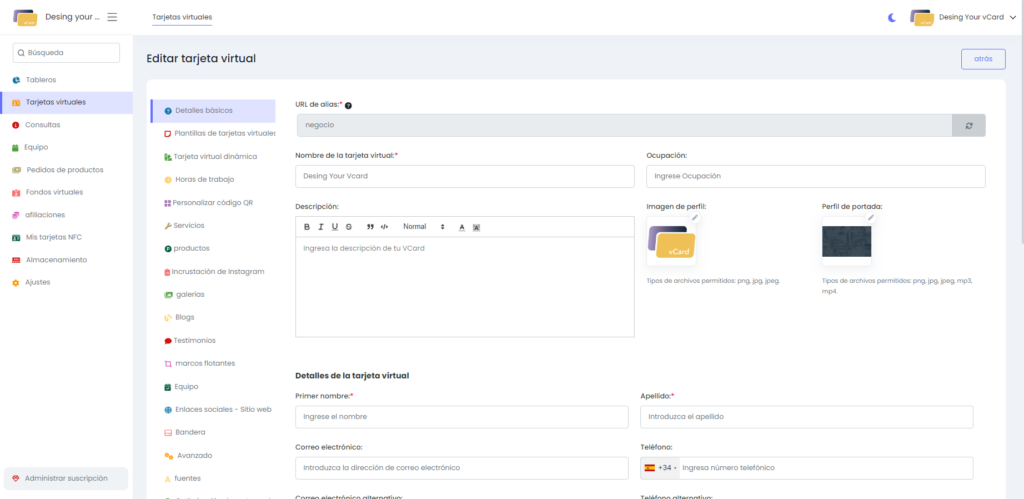Click the help icon next to URL de alias

pos(348,105)
